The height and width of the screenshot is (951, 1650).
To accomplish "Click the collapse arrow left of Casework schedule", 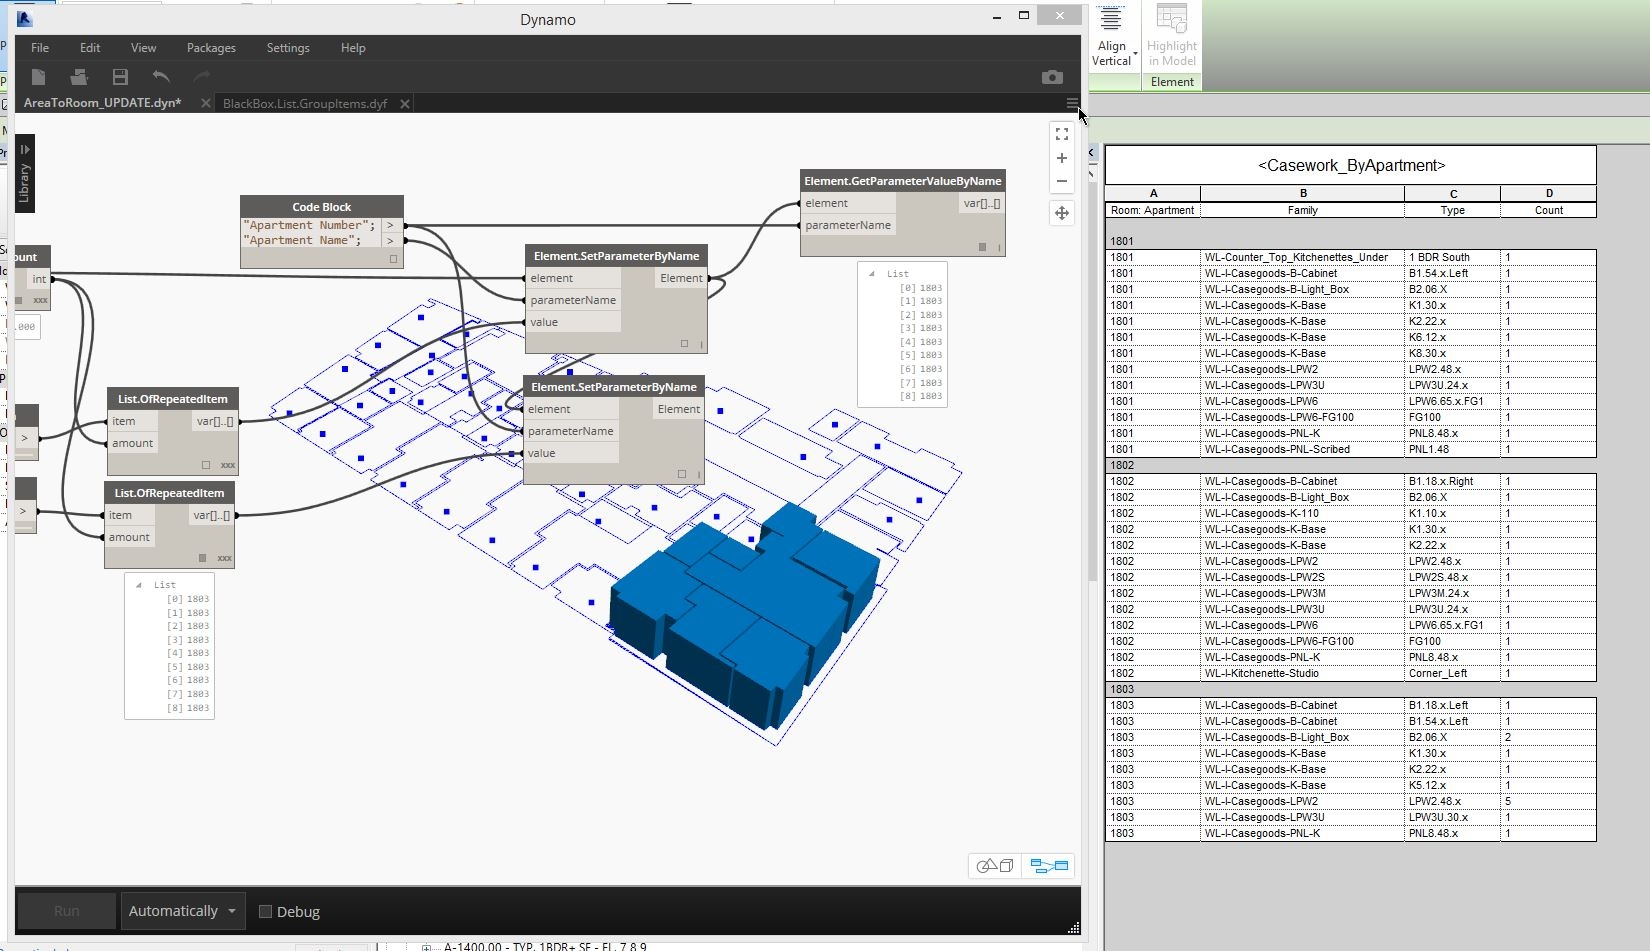I will click(1091, 153).
